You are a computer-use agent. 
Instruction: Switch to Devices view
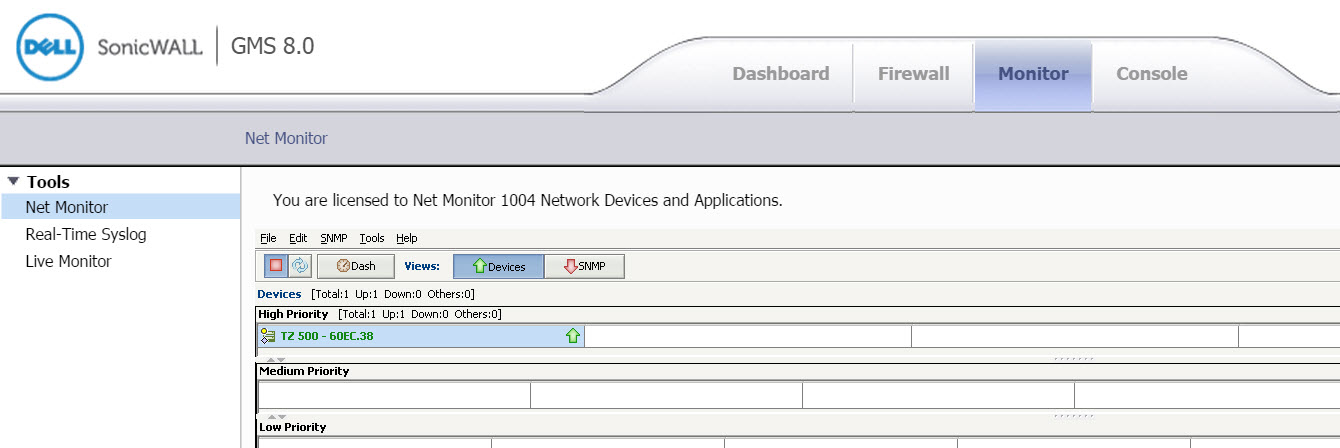point(498,266)
